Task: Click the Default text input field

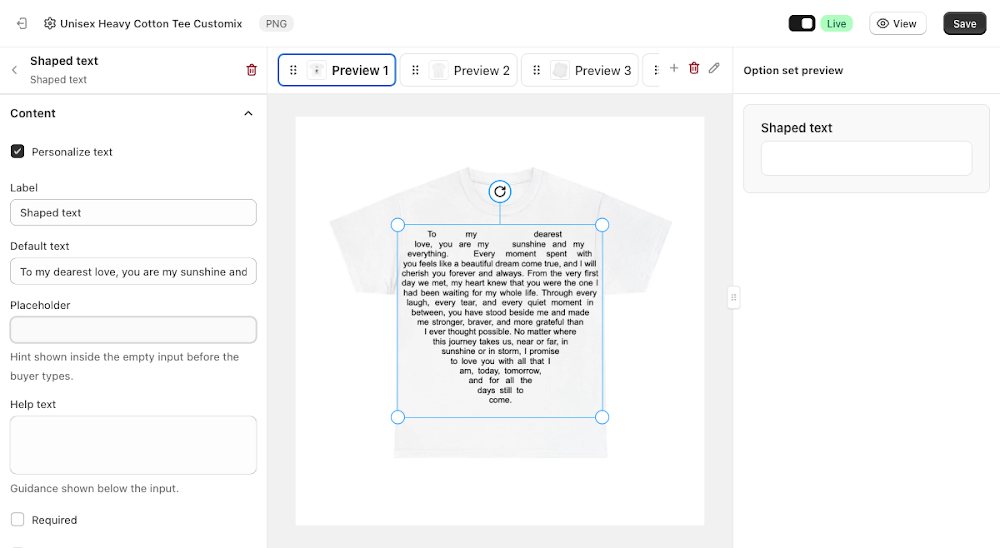Action: click(x=133, y=271)
